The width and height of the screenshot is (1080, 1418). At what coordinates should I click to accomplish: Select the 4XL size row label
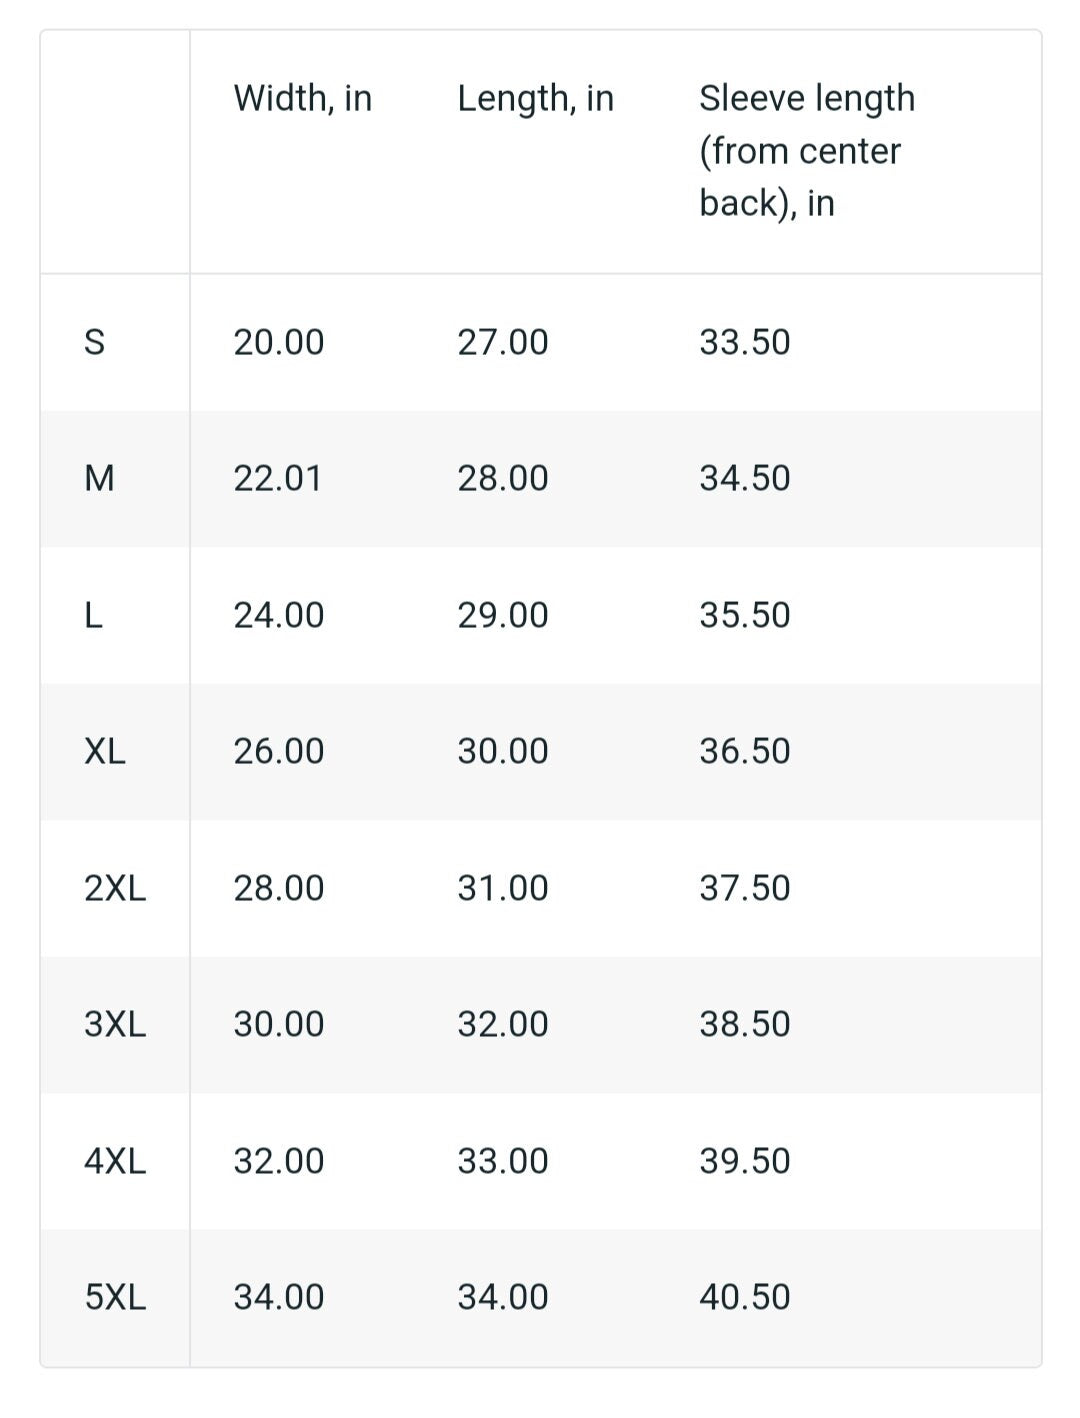point(115,1161)
